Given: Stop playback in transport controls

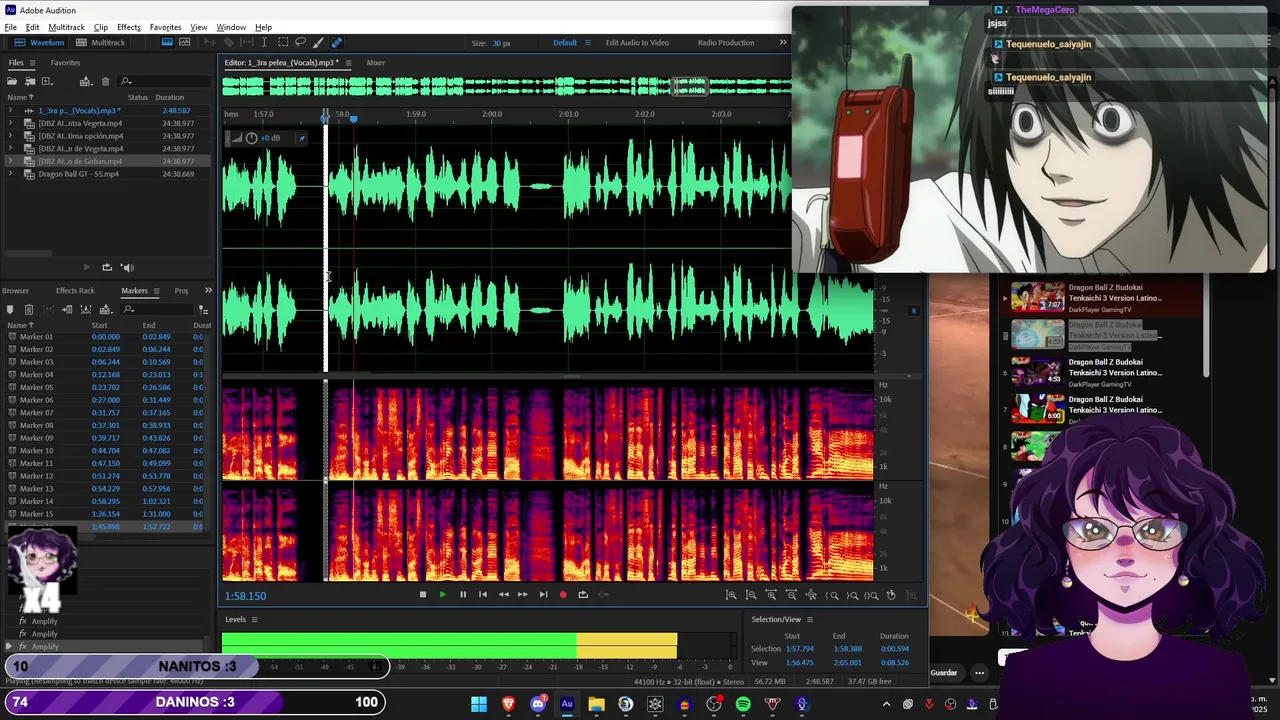Looking at the screenshot, I should coord(422,595).
